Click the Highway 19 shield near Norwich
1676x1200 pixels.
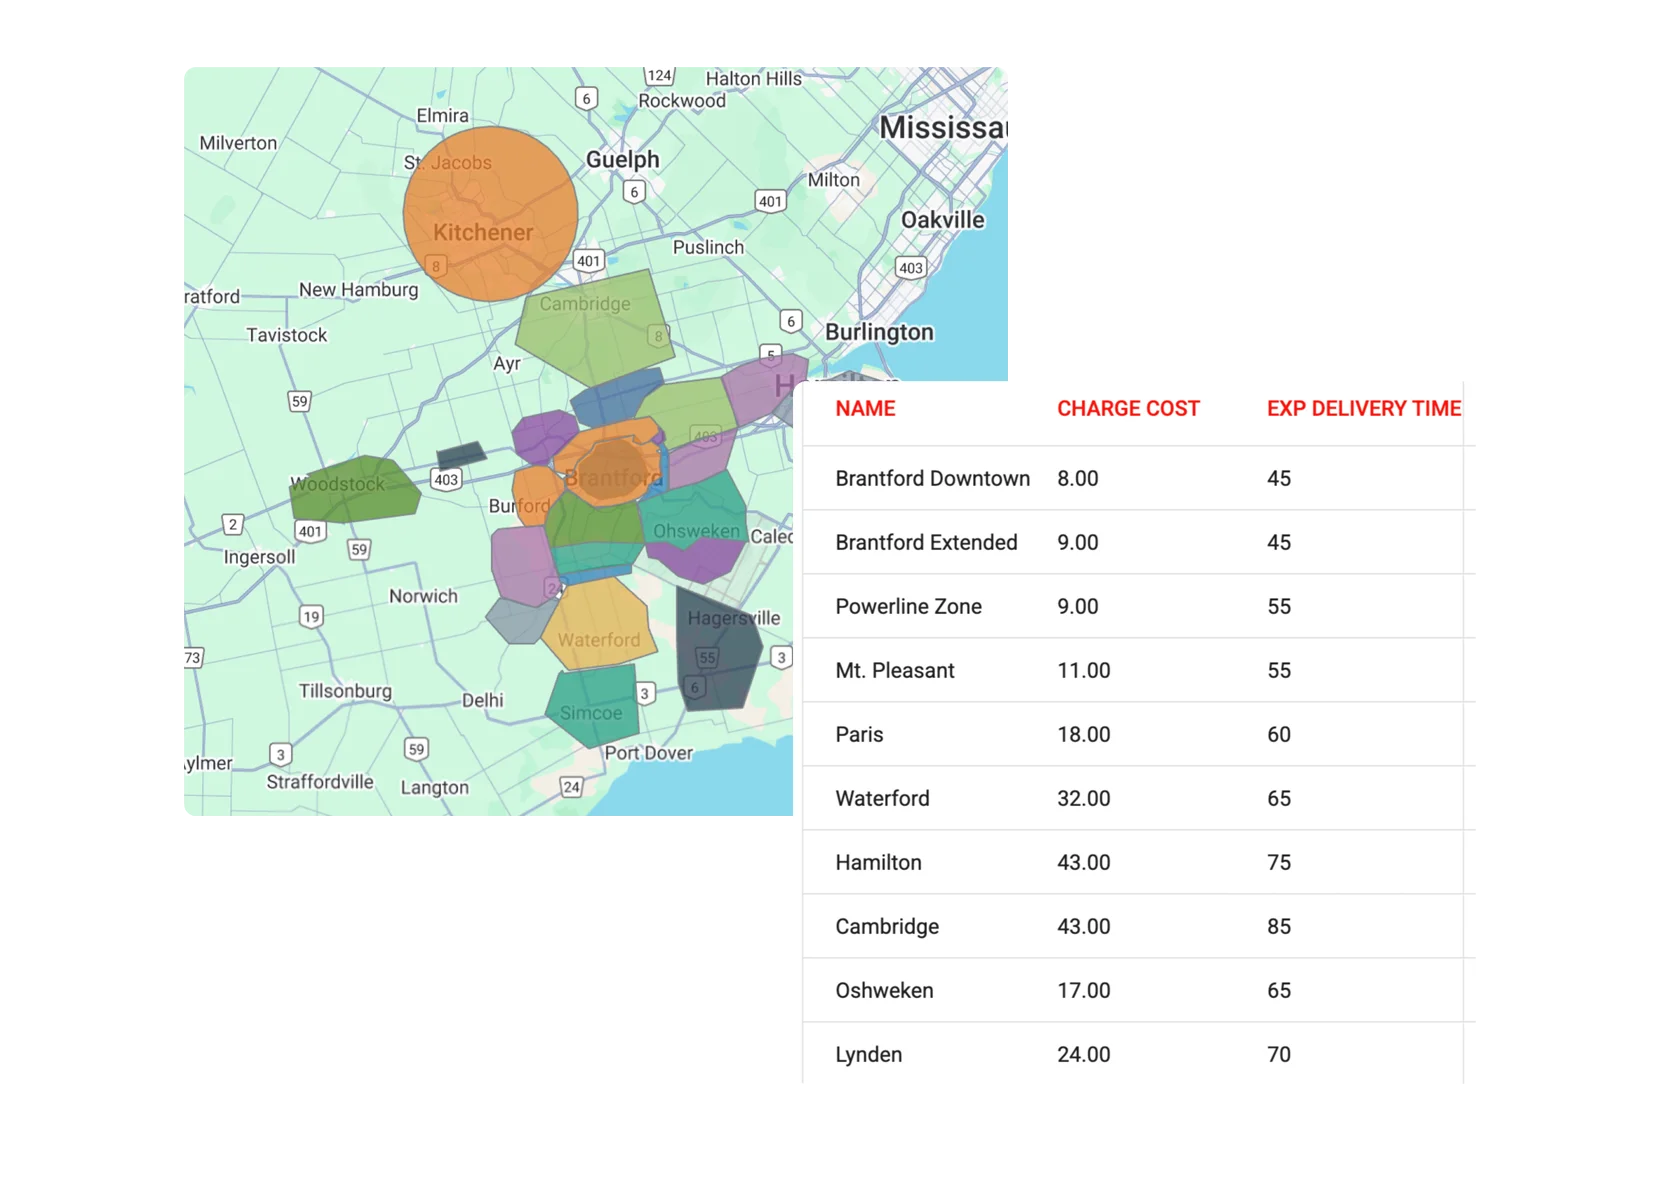pos(311,616)
